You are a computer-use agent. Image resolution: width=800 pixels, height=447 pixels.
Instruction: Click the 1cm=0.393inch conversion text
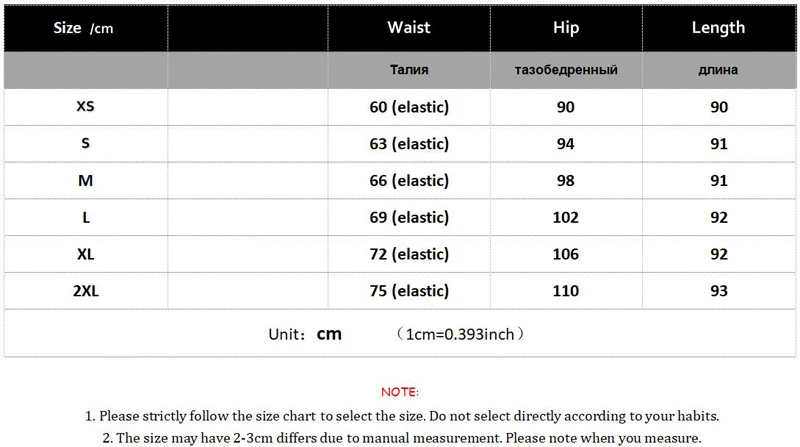pyautogui.click(x=460, y=334)
